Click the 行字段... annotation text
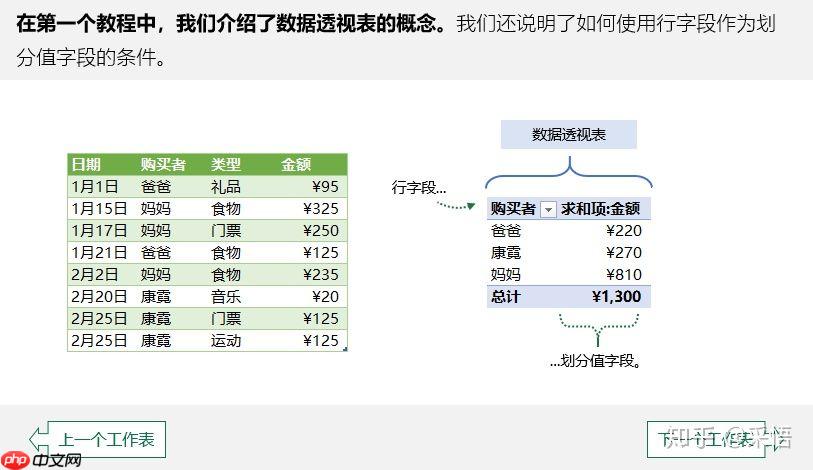813x470 pixels. (x=418, y=187)
